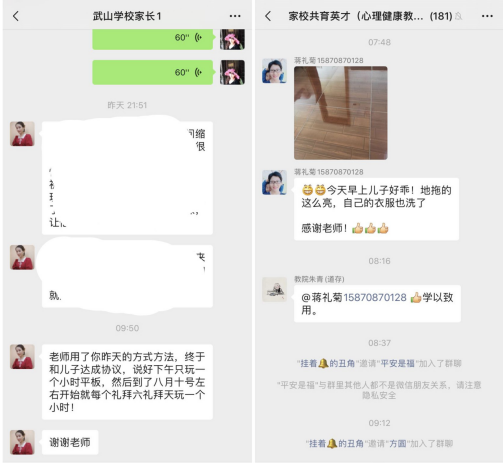Open 平安是福 profile in join notice
The width and height of the screenshot is (504, 463).
[398, 363]
